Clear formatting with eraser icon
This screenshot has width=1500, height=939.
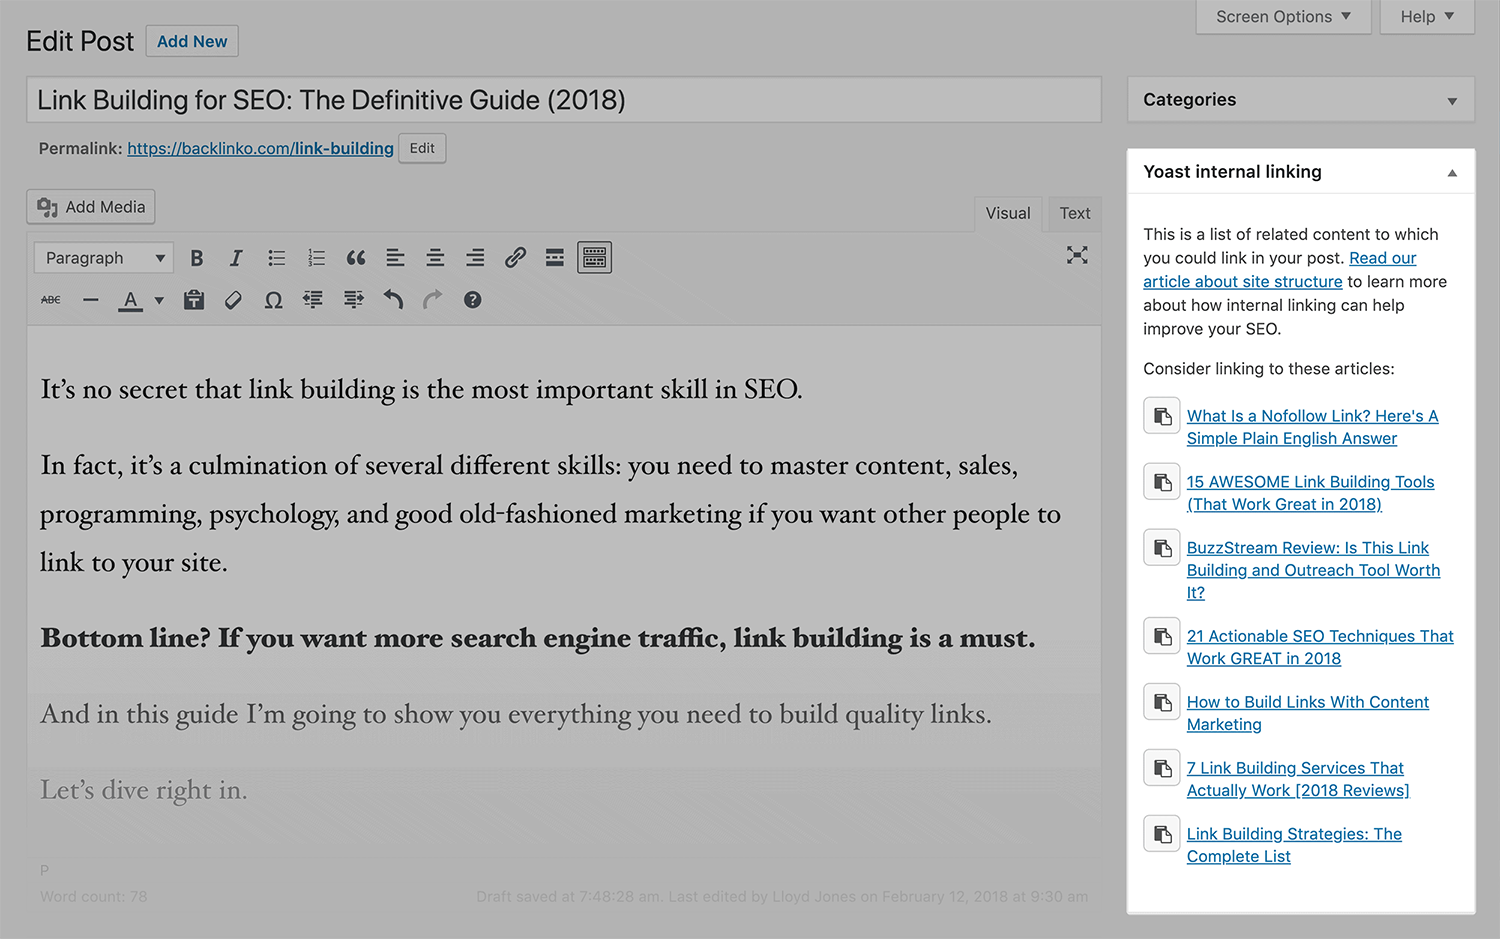point(233,300)
